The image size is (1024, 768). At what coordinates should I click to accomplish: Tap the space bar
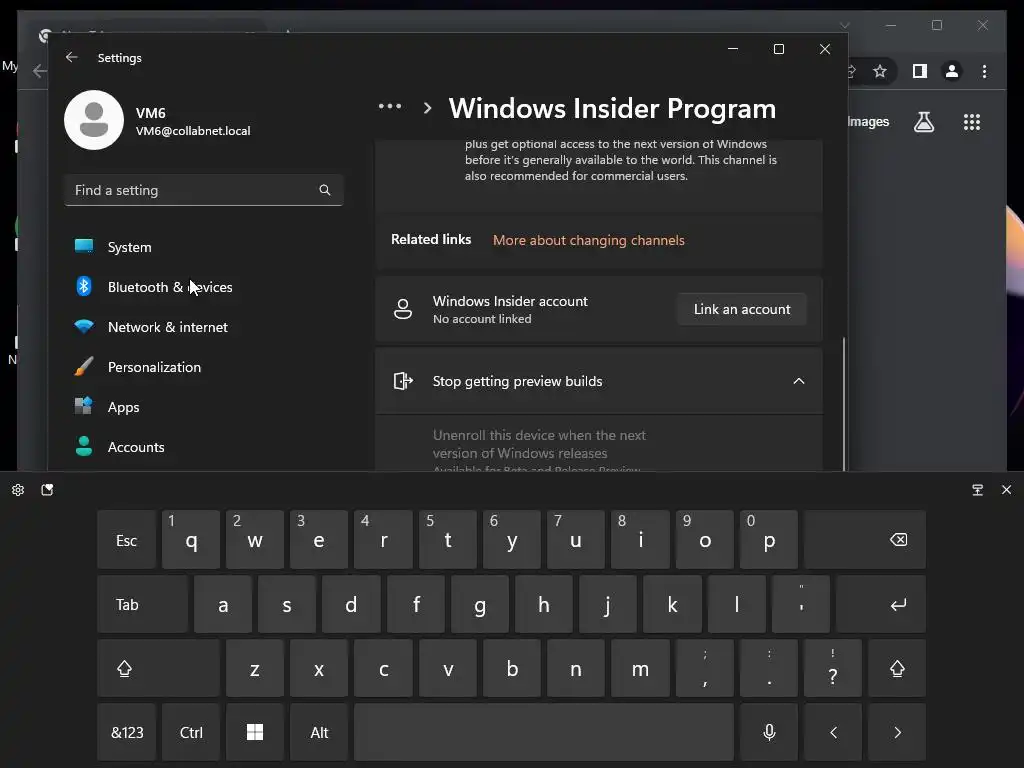click(544, 732)
